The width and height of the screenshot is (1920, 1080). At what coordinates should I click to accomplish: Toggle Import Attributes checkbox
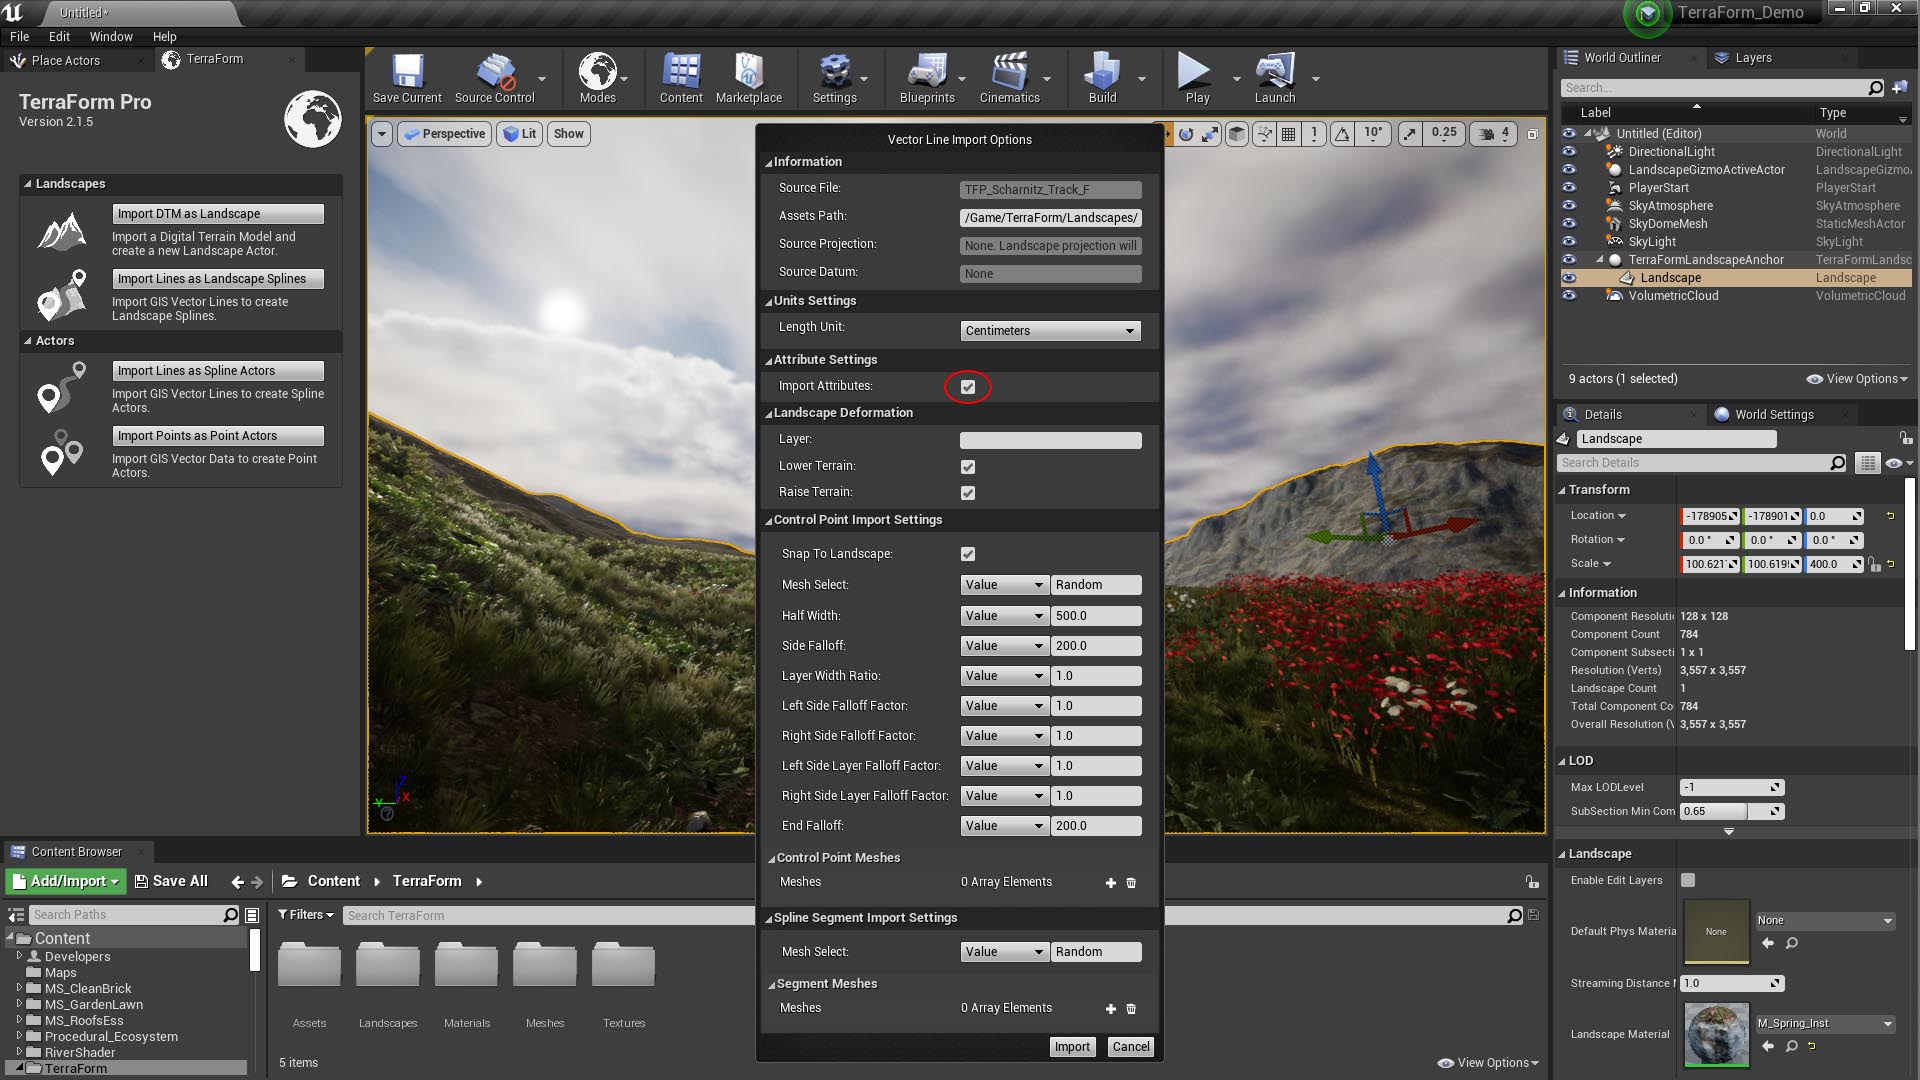click(x=968, y=387)
